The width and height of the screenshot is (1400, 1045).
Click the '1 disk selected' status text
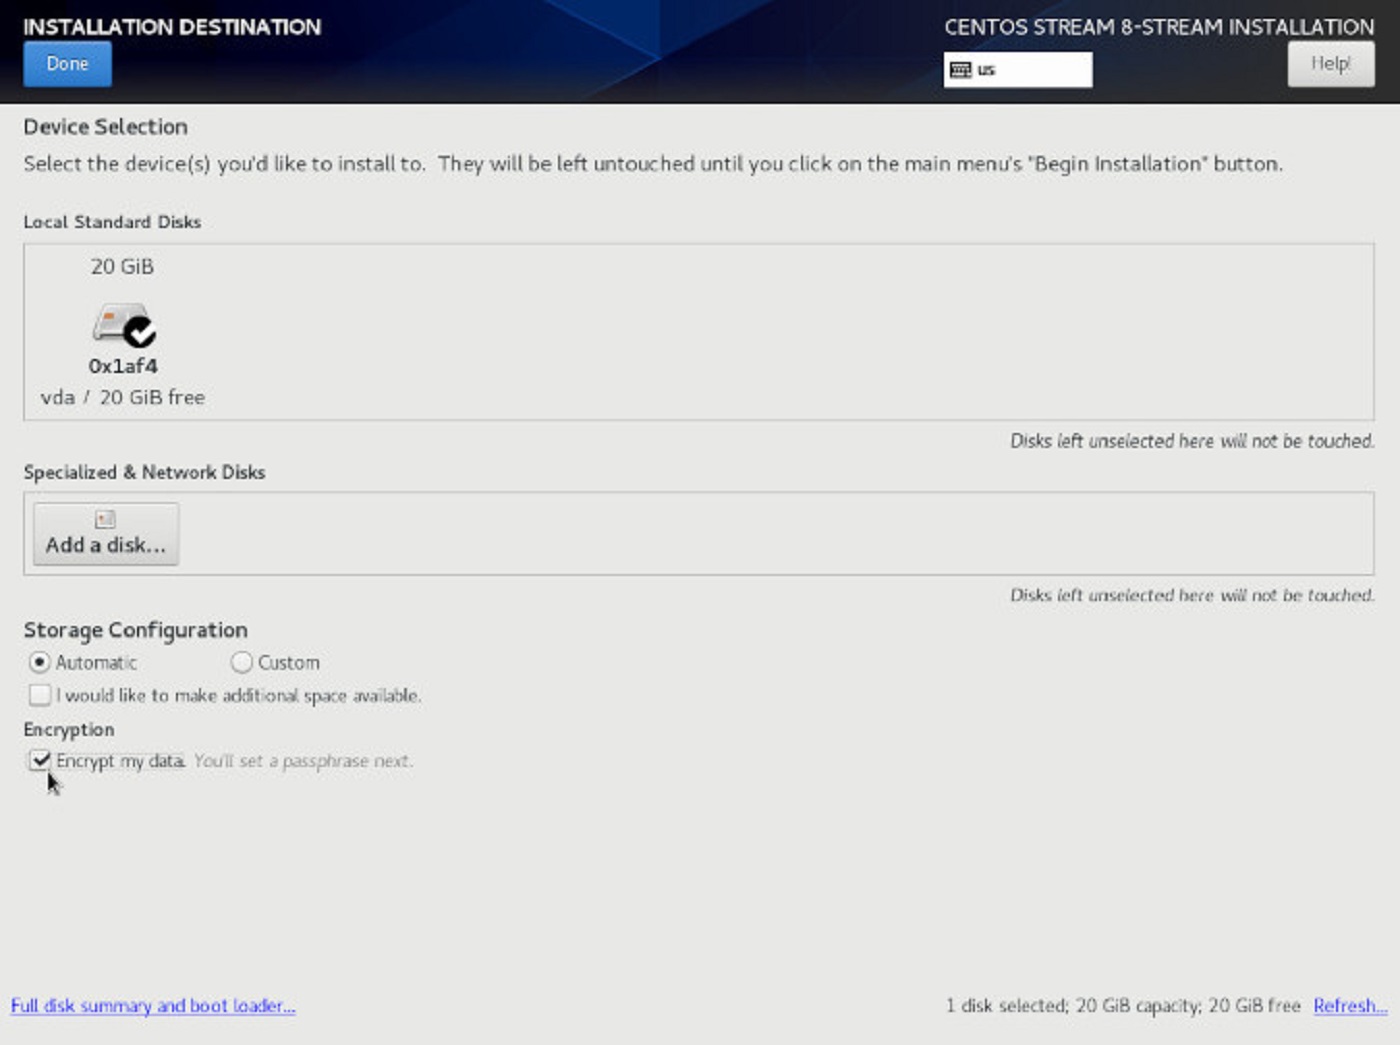[1122, 1006]
